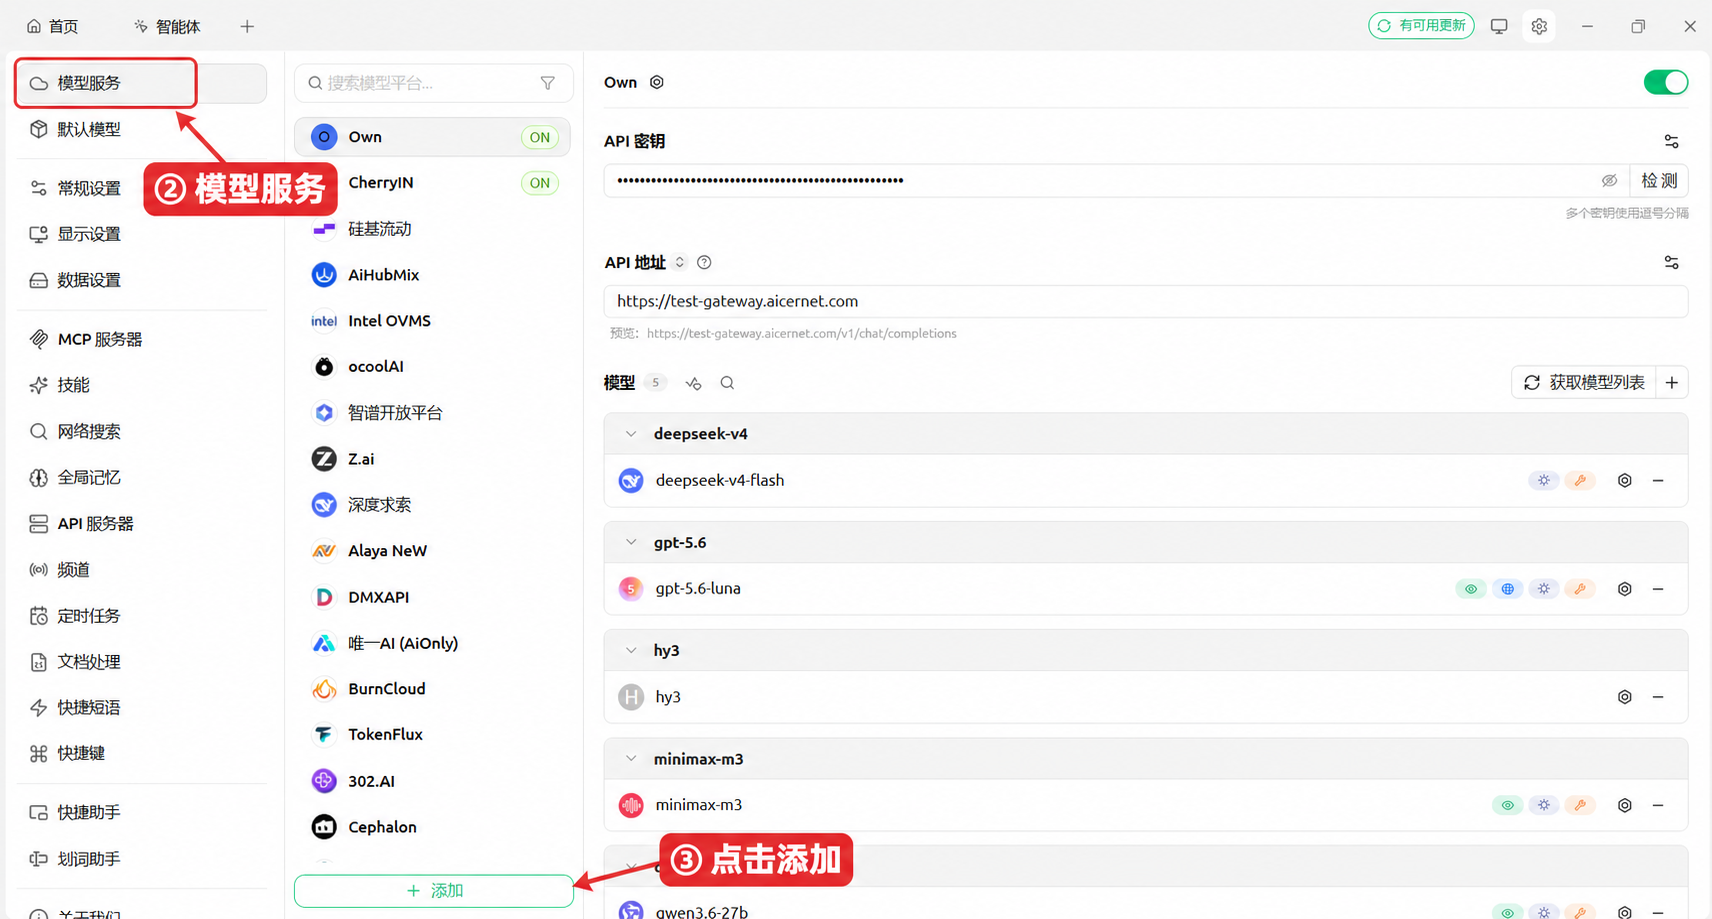This screenshot has height=919, width=1712.
Task: Open 网络搜索 settings section
Action: pyautogui.click(x=141, y=431)
